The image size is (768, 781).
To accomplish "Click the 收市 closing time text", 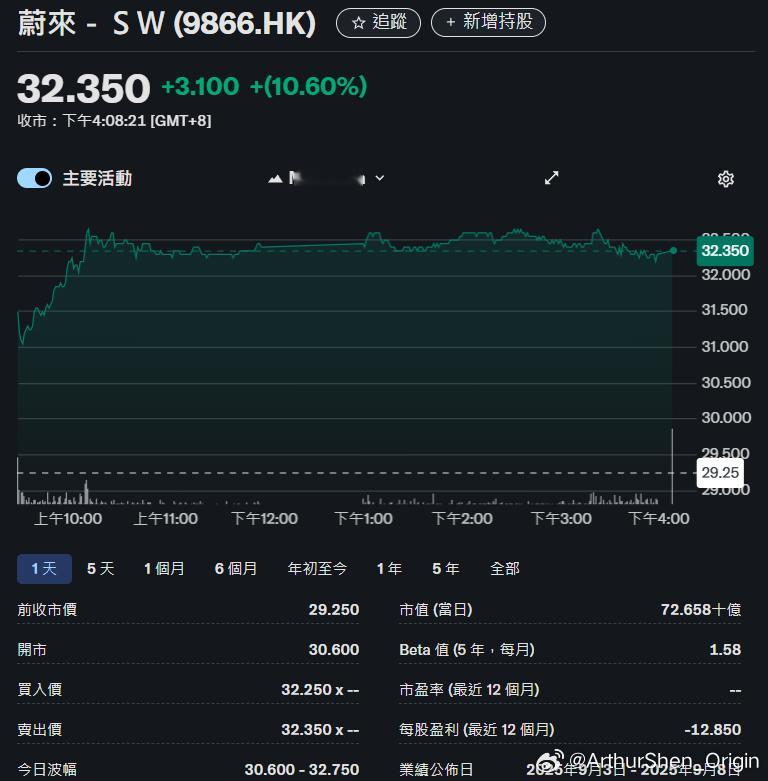I will click(x=115, y=121).
